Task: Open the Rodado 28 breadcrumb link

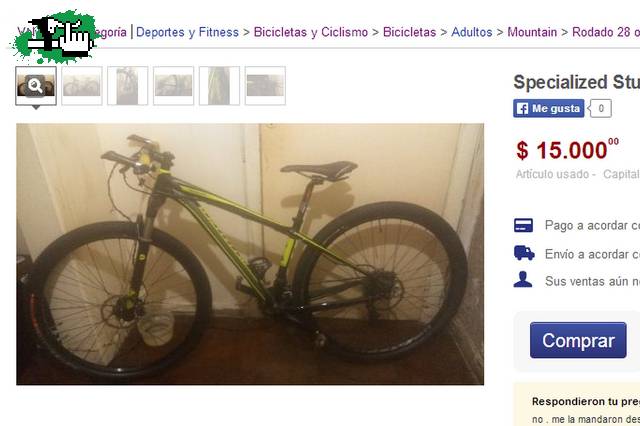Action: [x=606, y=32]
